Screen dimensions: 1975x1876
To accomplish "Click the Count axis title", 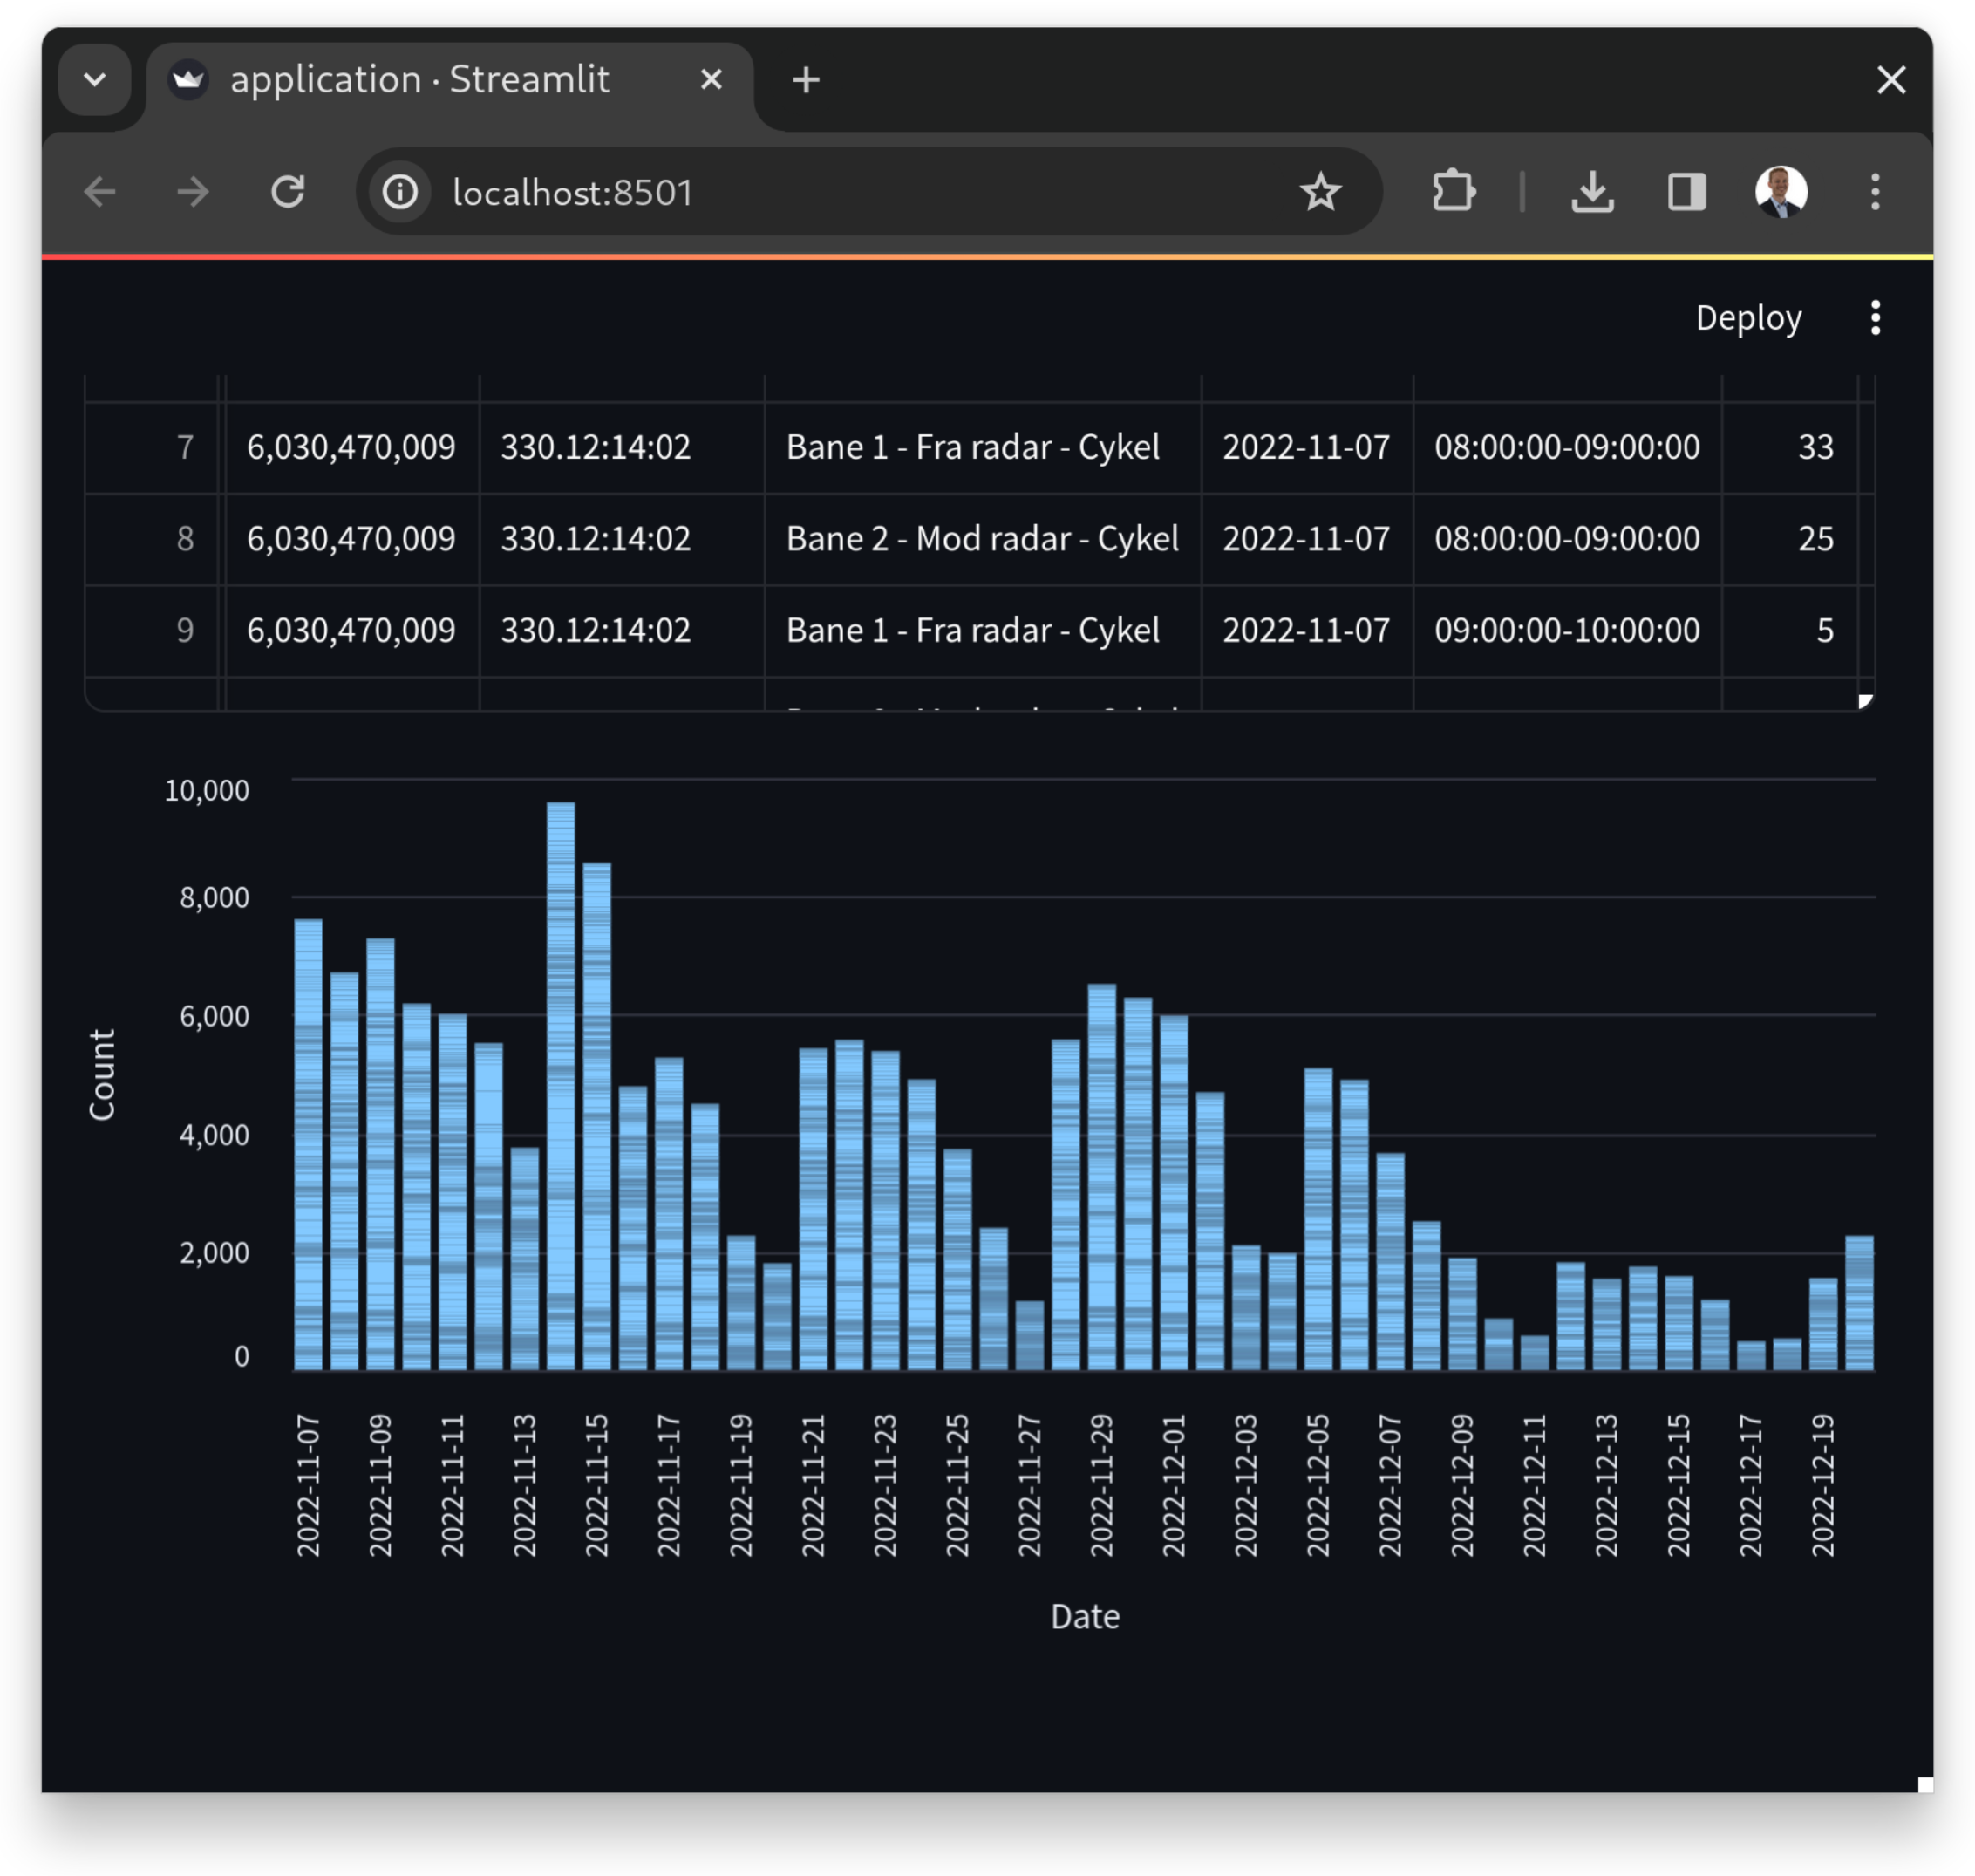I will [x=102, y=1075].
